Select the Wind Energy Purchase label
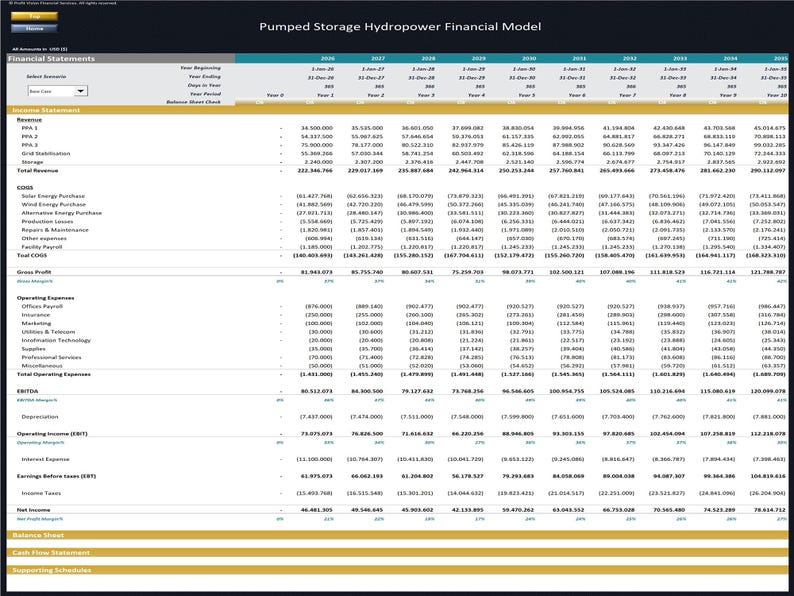 click(x=53, y=205)
